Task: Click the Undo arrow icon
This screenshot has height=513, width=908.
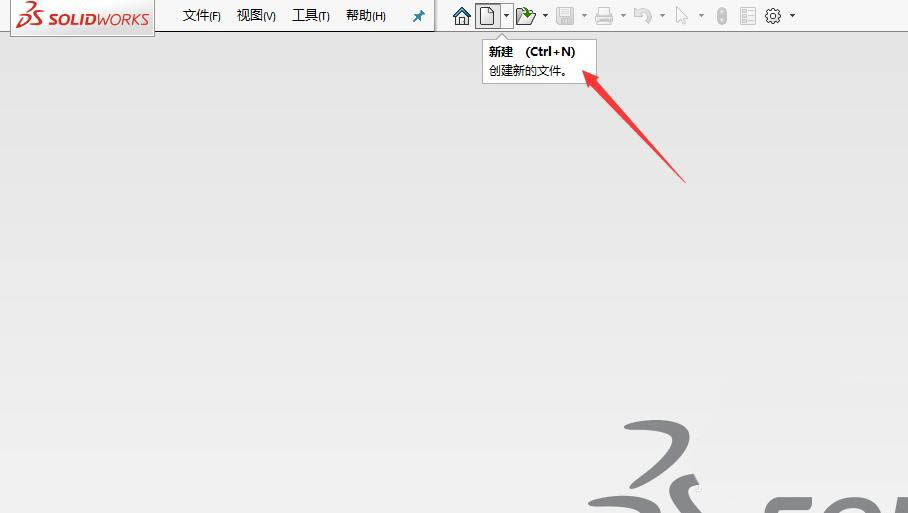Action: coord(643,16)
